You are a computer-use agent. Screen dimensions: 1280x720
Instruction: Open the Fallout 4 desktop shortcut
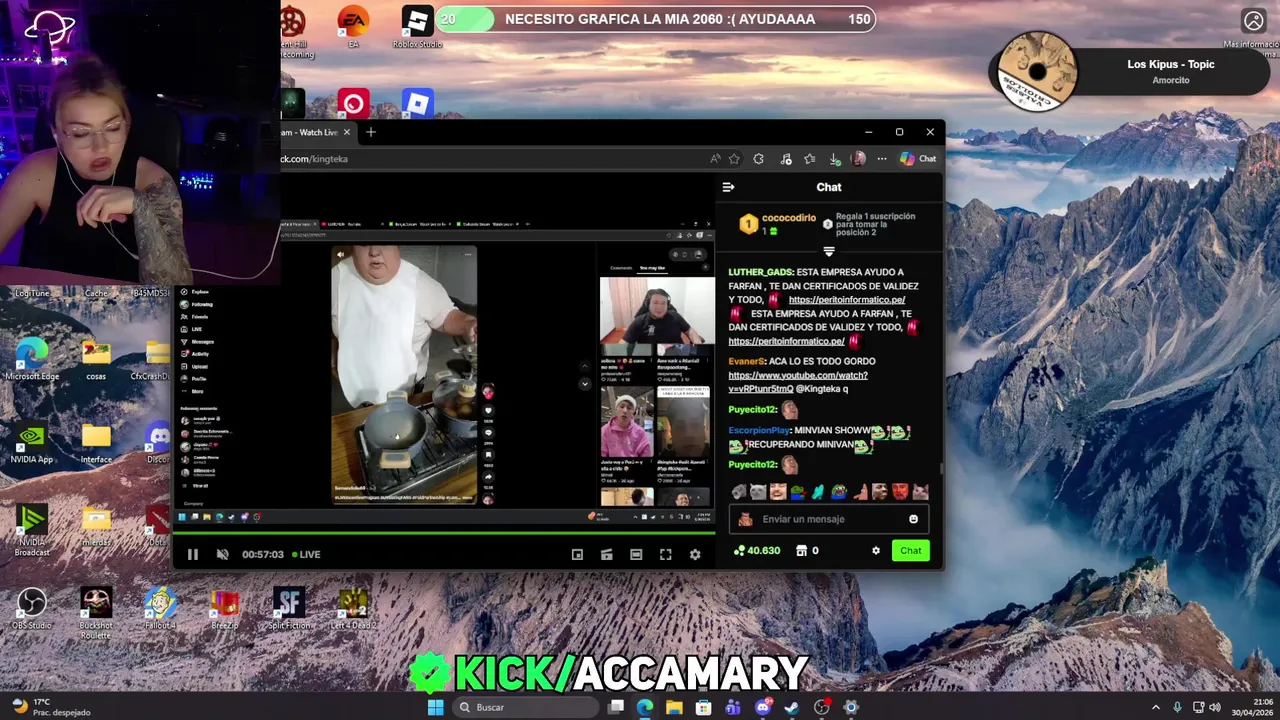(160, 608)
